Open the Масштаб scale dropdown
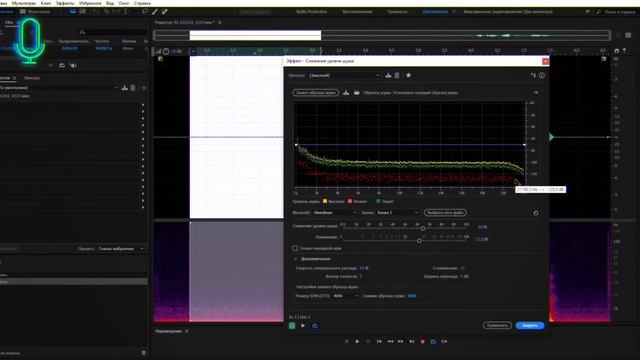The width and height of the screenshot is (640, 360). point(335,213)
